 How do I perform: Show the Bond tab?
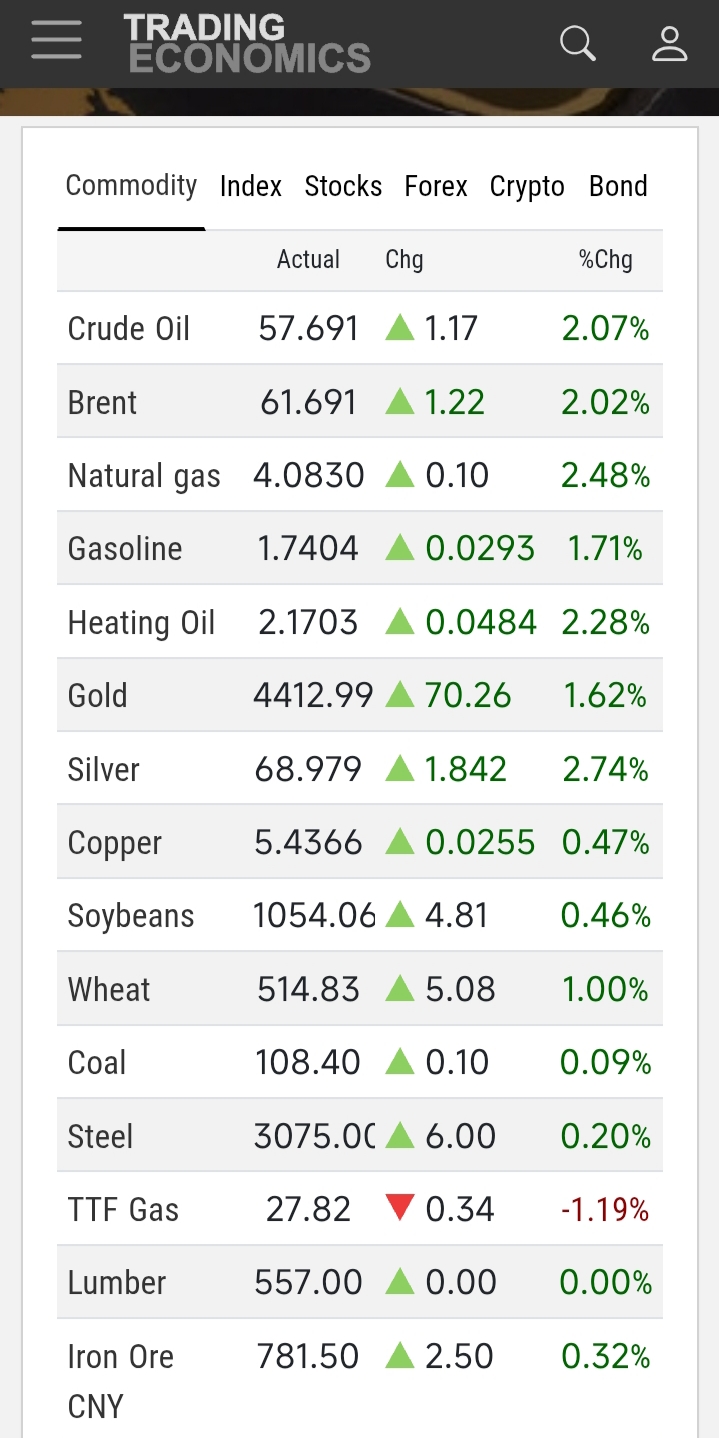point(618,187)
